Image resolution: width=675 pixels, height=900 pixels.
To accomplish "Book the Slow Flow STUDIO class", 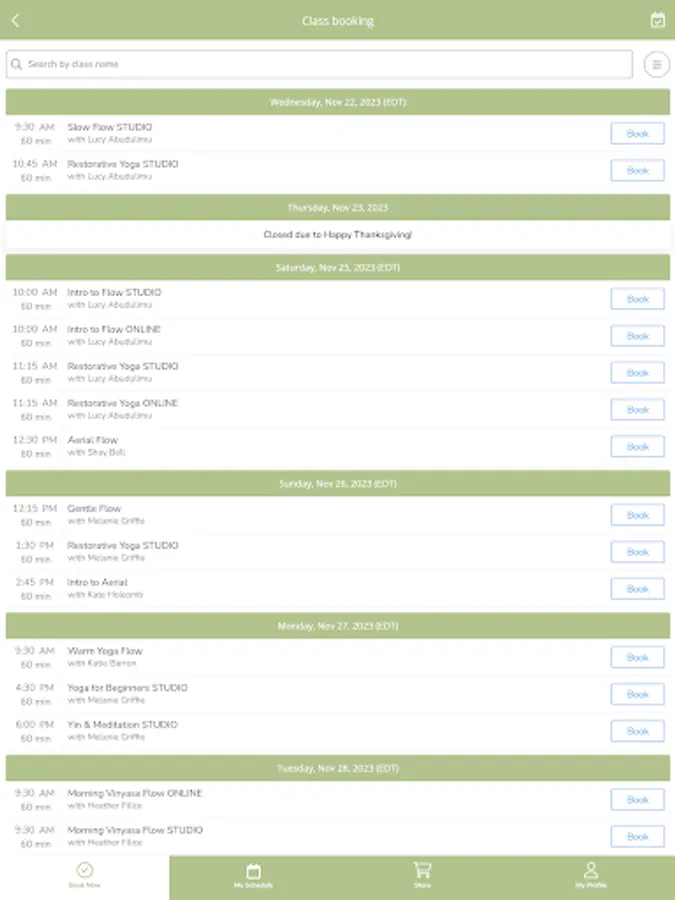I will (637, 134).
